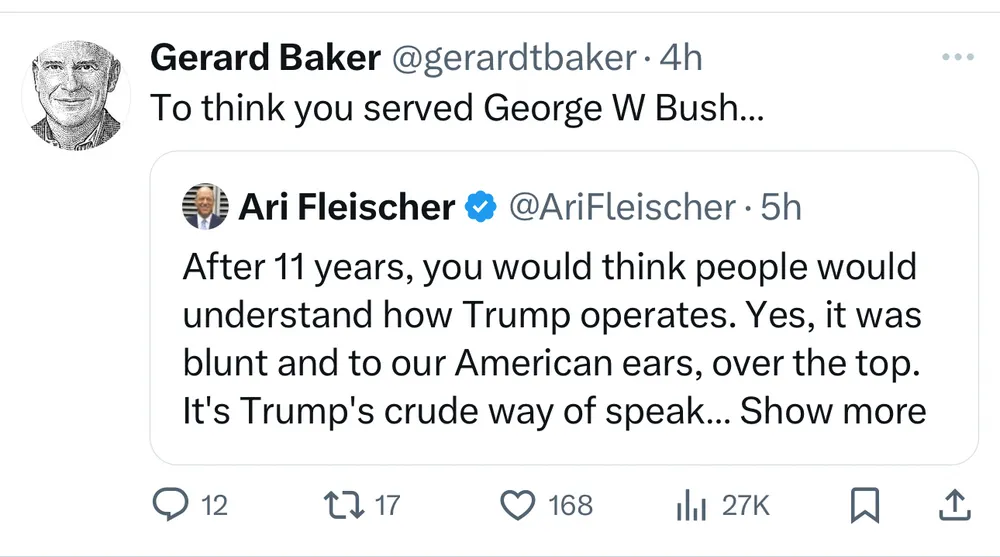Click the 168 likes count
Screen dimensions: 1000x557
click(571, 506)
